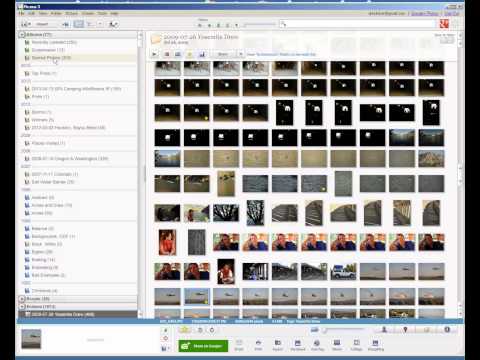Click the yellow star icon in folder header
Image resolution: width=480 pixels, height=360 pixels.
click(190, 54)
